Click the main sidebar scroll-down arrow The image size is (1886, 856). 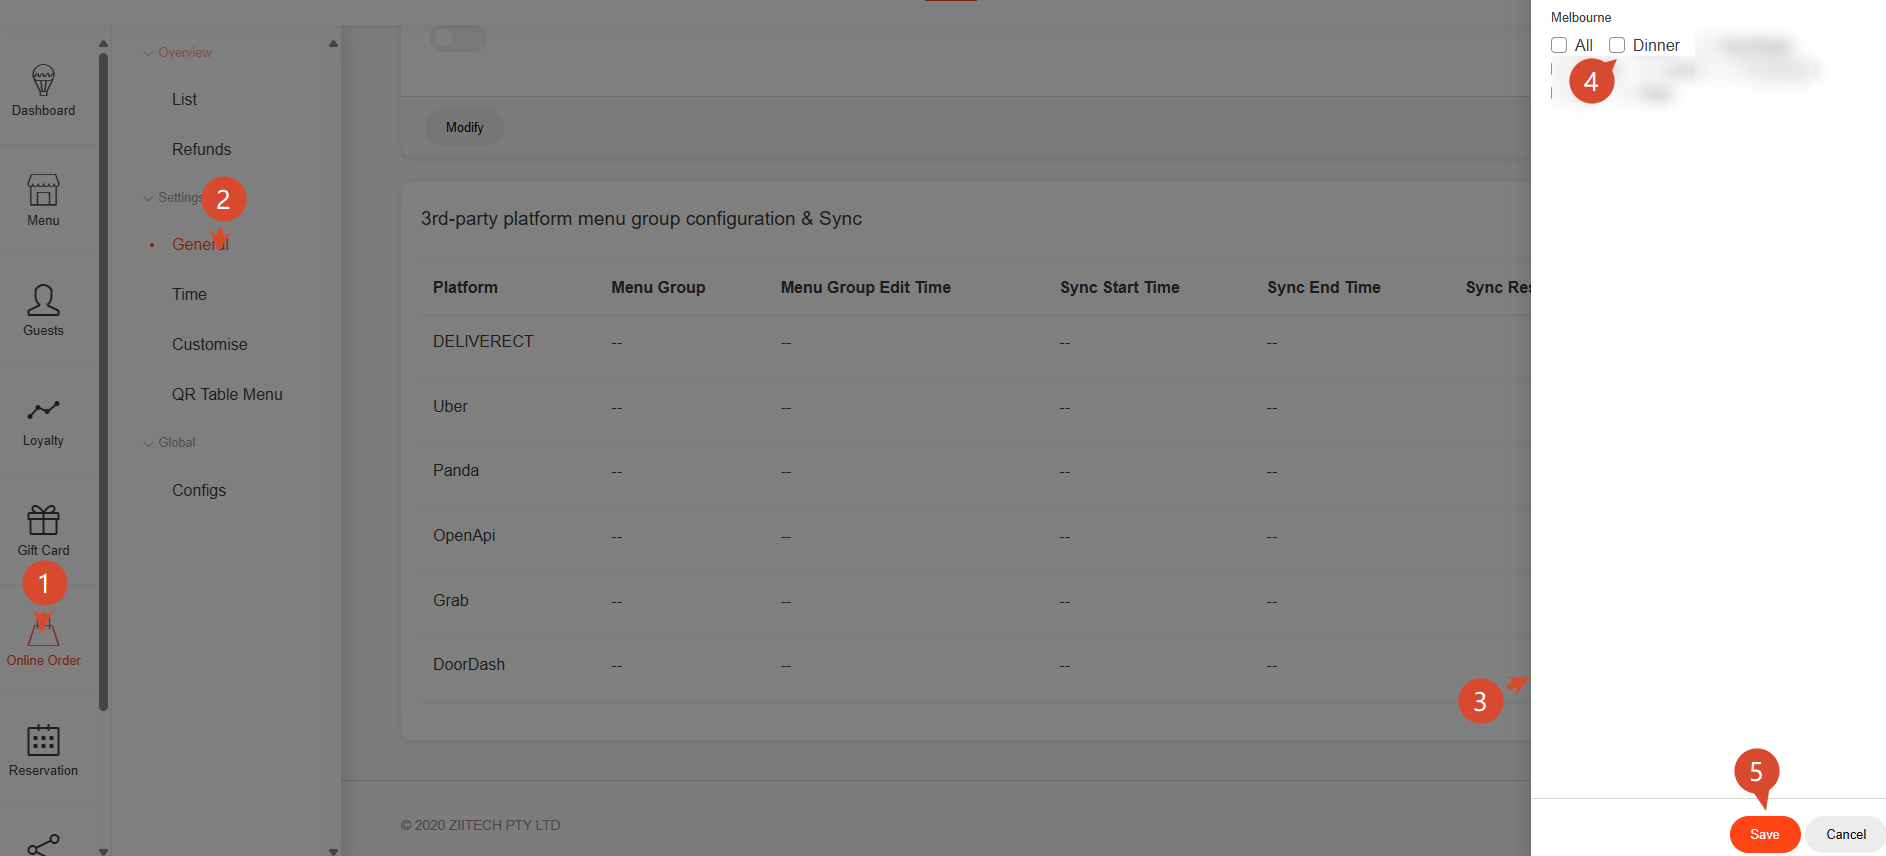[103, 851]
